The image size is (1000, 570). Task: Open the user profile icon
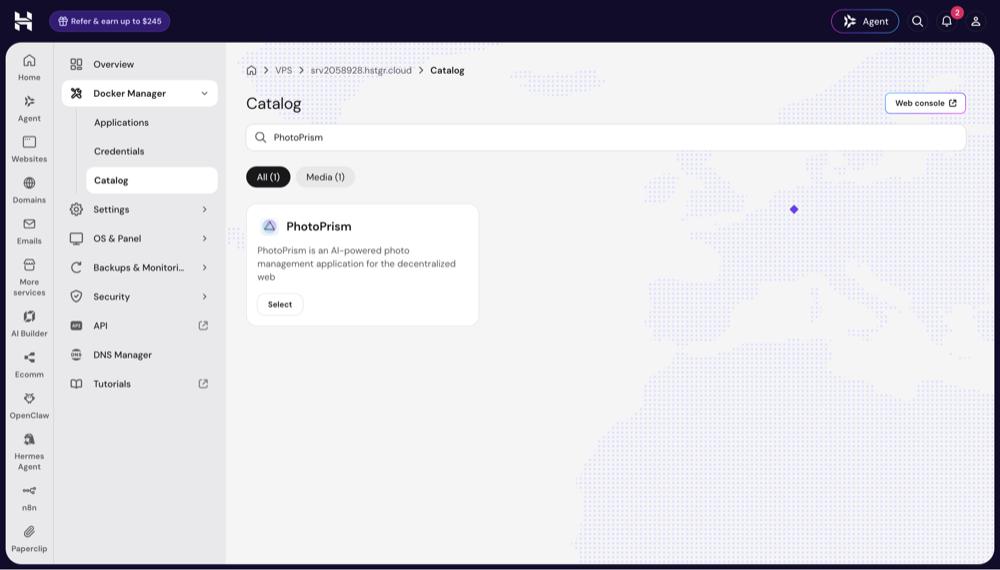tap(975, 21)
